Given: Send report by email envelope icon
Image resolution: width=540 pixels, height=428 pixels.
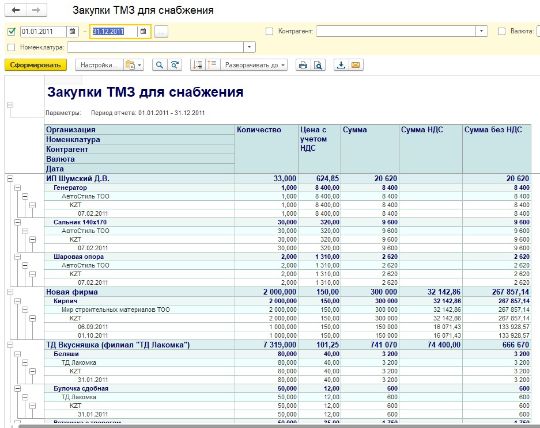Looking at the screenshot, I should [x=356, y=65].
